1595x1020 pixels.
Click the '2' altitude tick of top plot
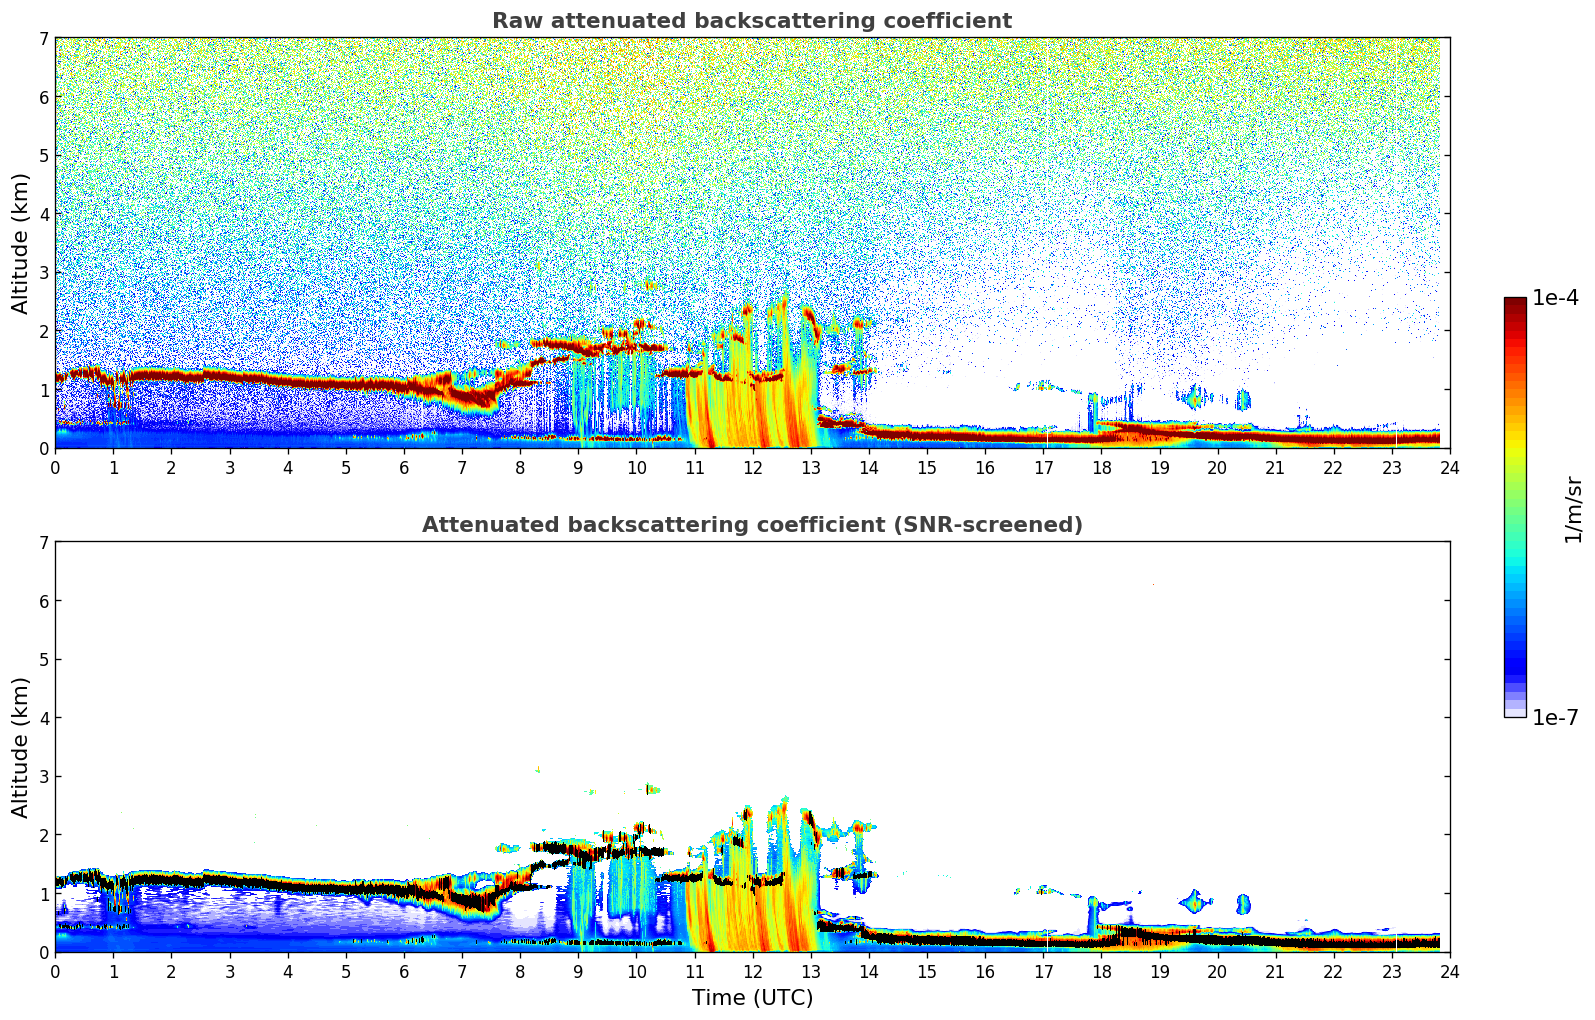(x=44, y=331)
